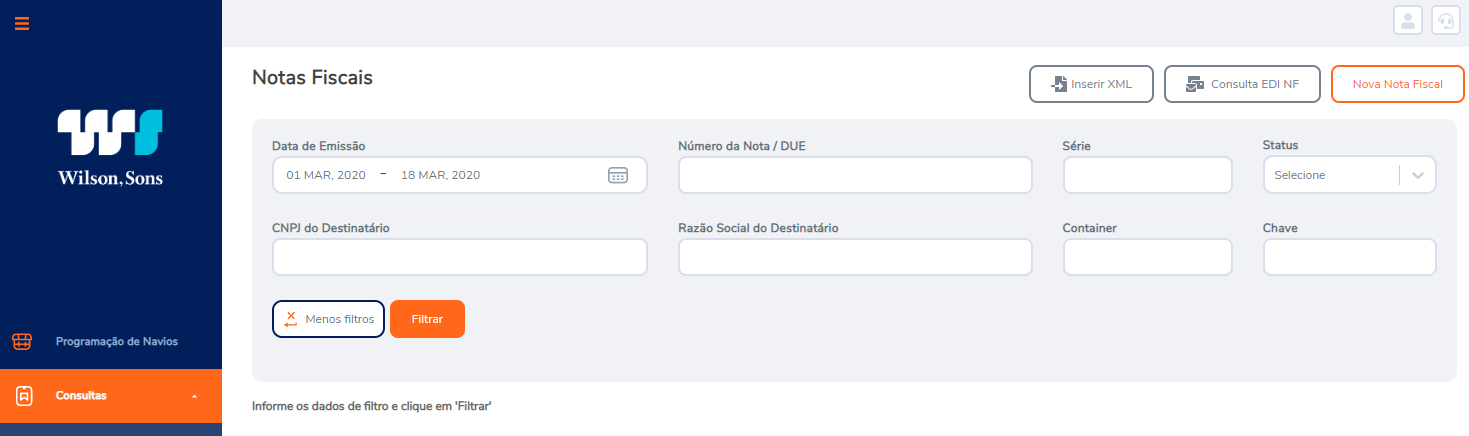Select the Consultas menu item

click(x=81, y=396)
